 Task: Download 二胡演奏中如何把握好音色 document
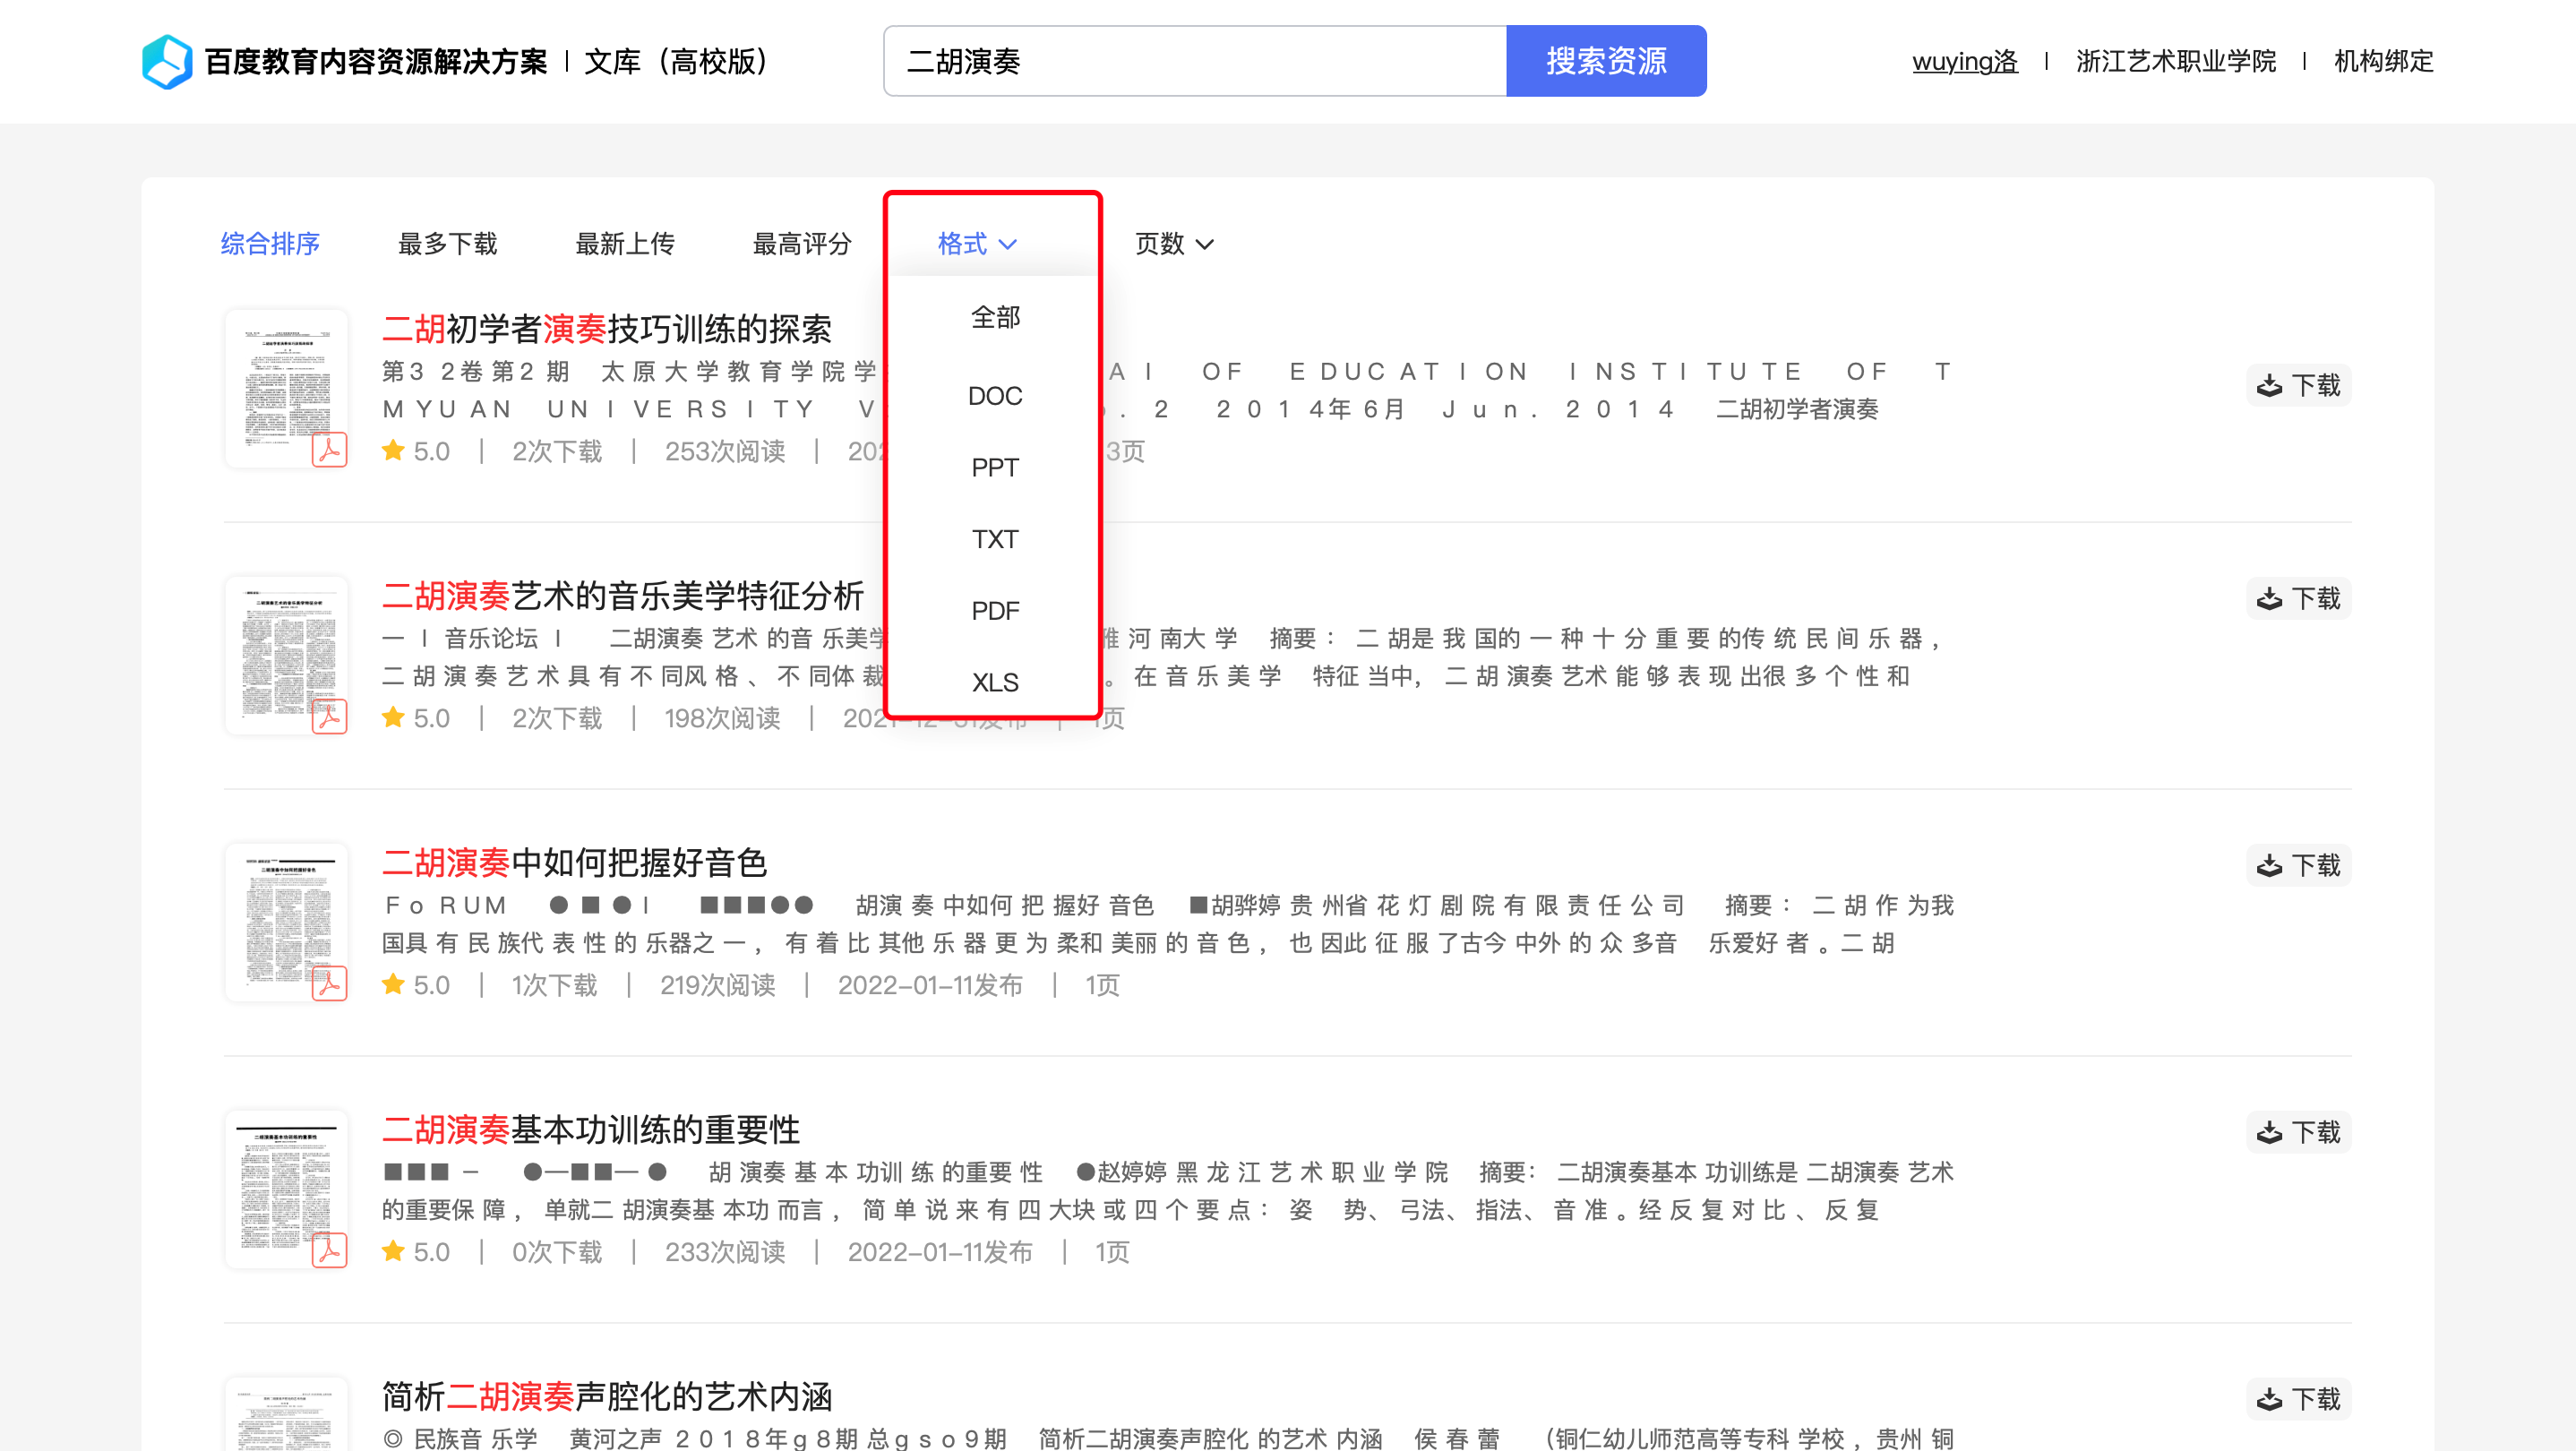pyautogui.click(x=2298, y=865)
